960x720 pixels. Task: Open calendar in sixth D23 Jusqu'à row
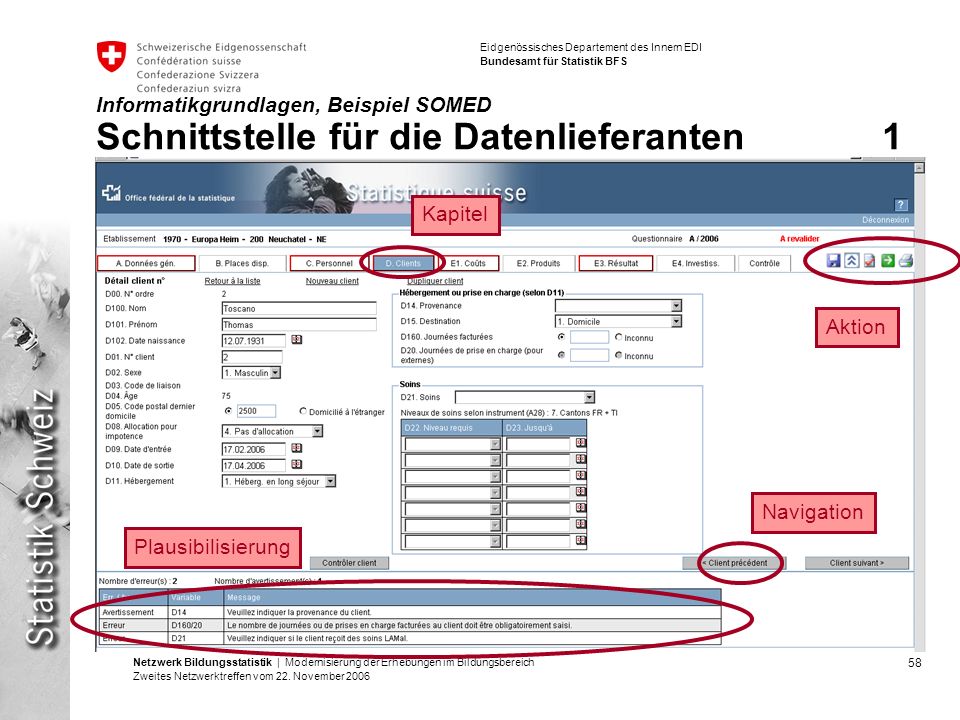pyautogui.click(x=581, y=525)
